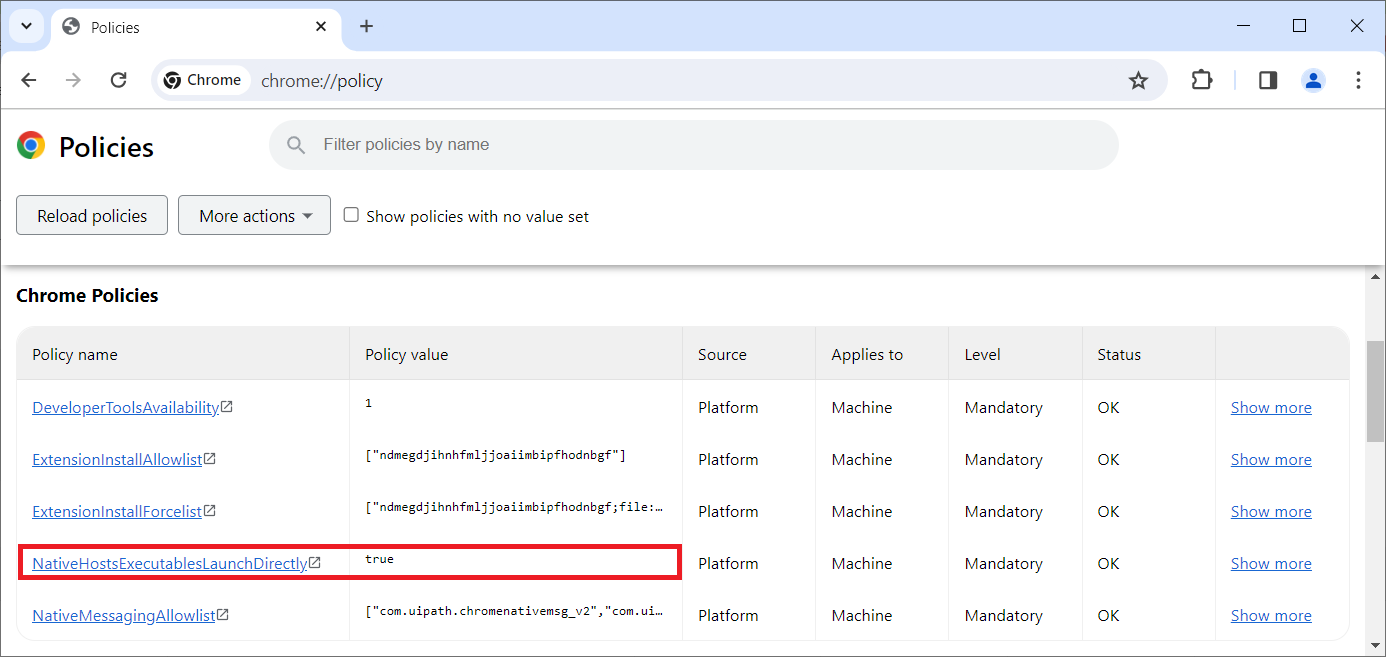Viewport: 1386px width, 657px height.
Task: Open Chrome's three-dot menu
Action: 1358,80
